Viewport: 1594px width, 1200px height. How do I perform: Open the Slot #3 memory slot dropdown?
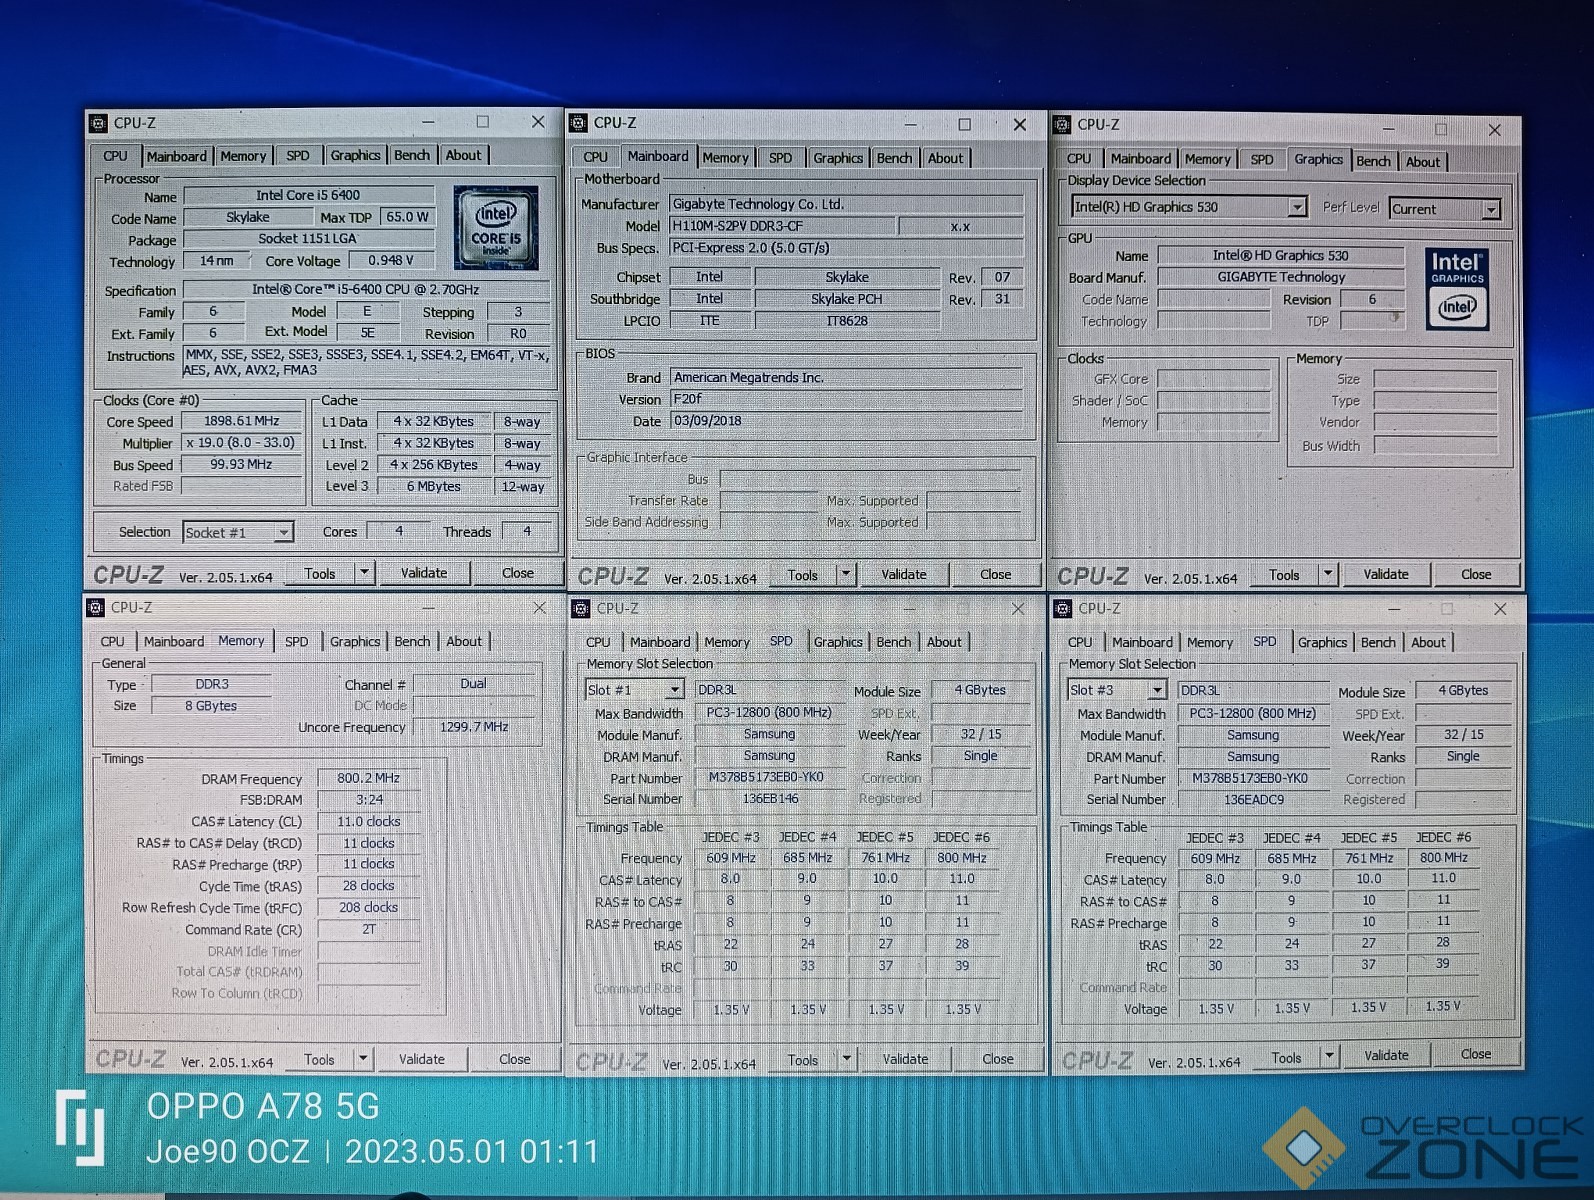pyautogui.click(x=1157, y=690)
